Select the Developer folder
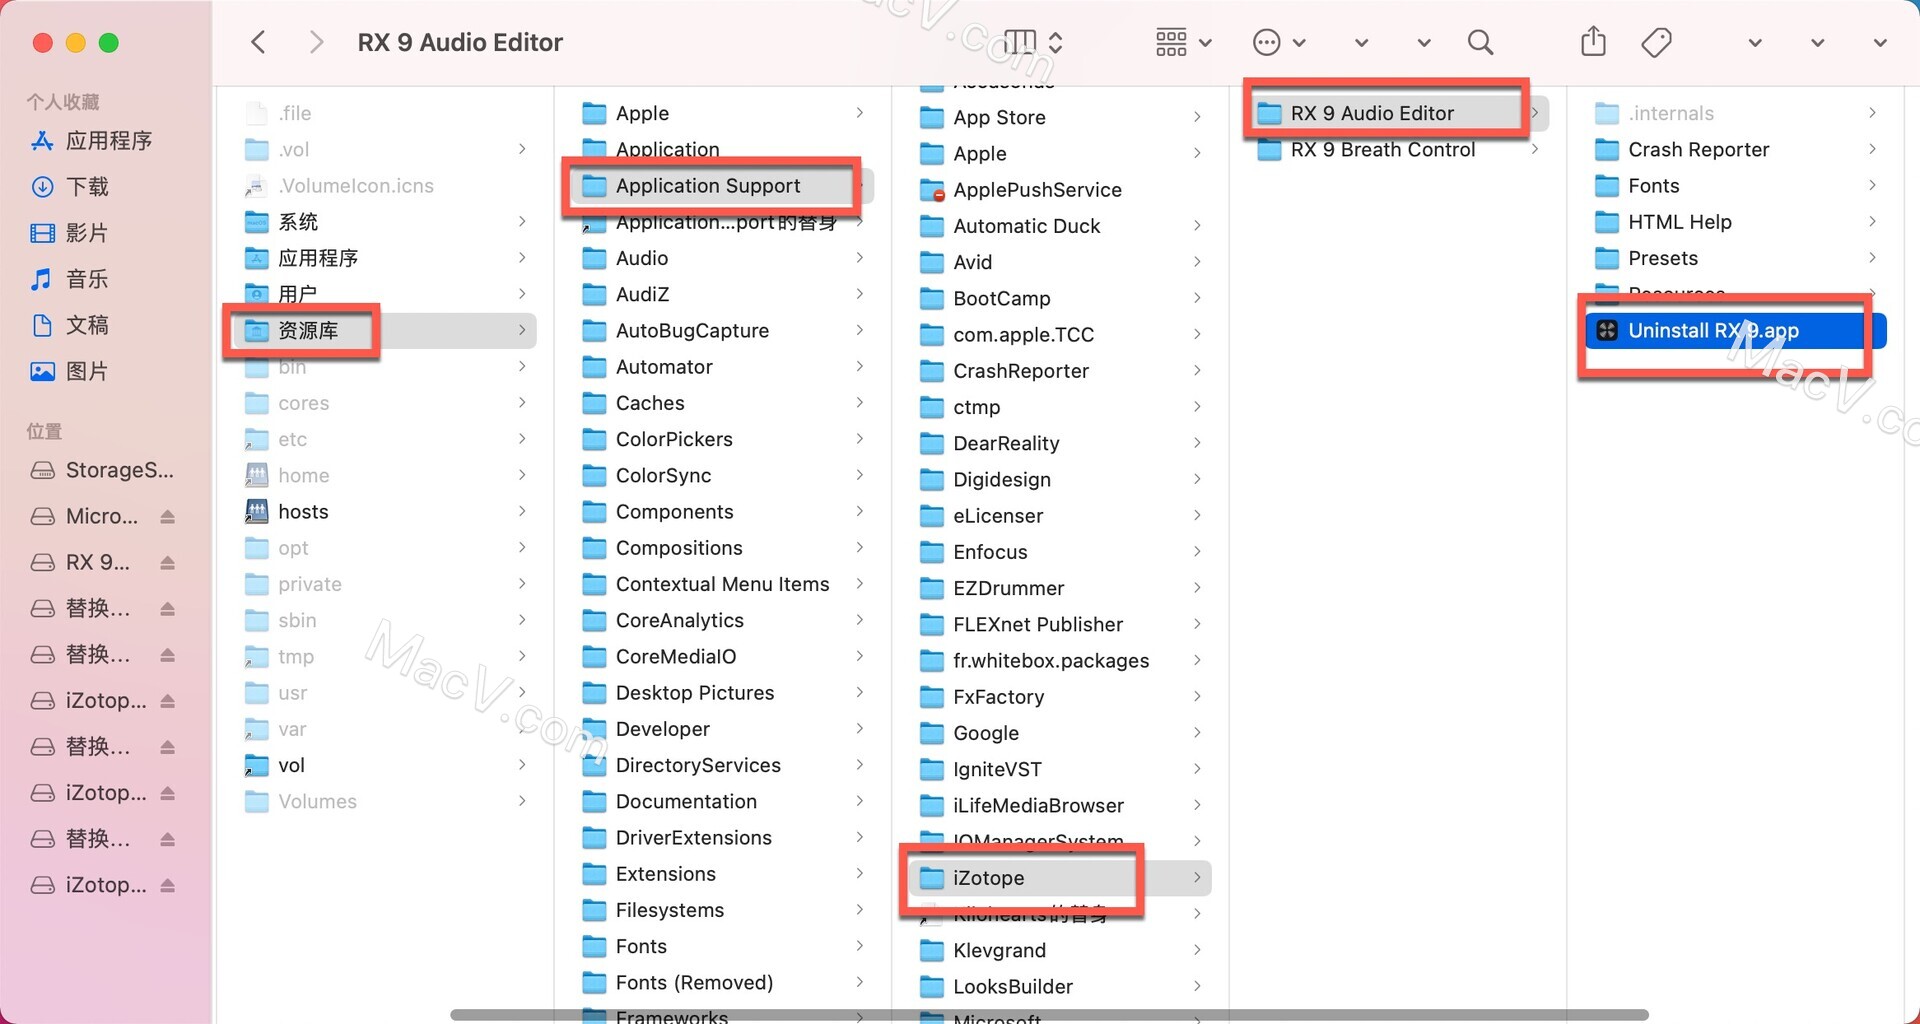This screenshot has width=1920, height=1024. pyautogui.click(x=722, y=729)
